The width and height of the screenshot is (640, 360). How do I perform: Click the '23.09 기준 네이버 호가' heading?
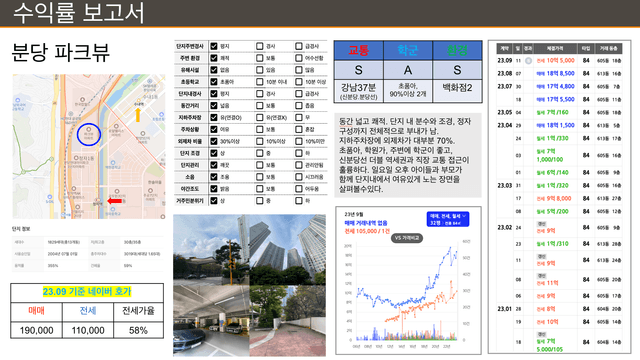click(87, 292)
